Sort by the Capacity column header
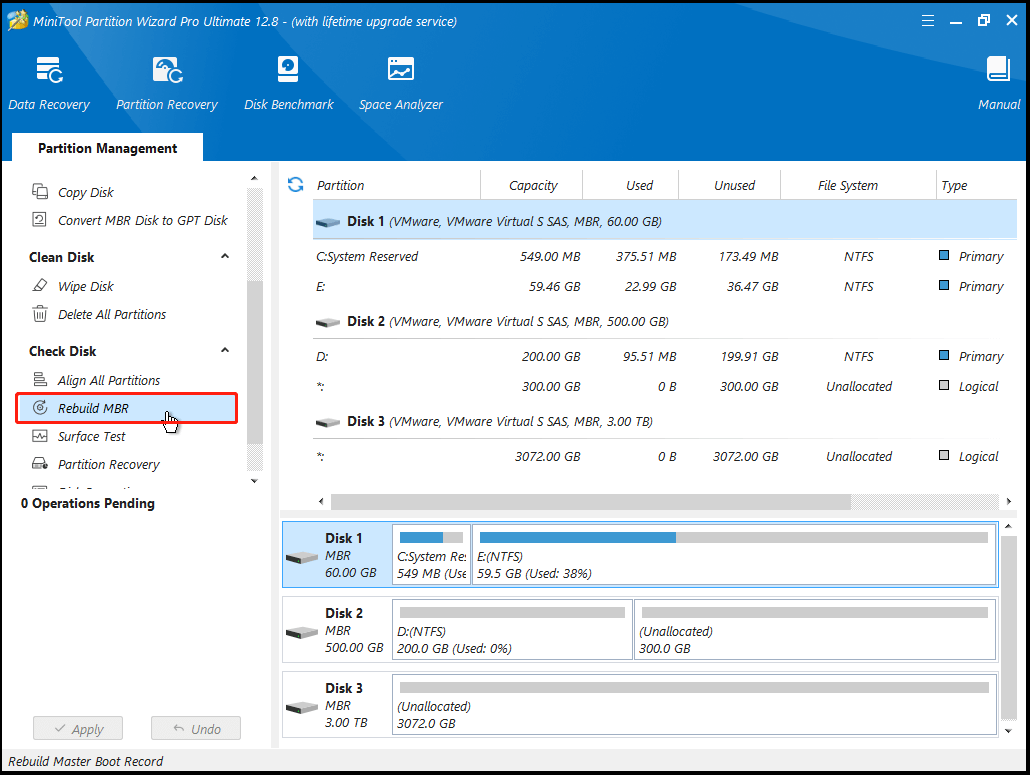This screenshot has height=775, width=1030. coord(532,185)
